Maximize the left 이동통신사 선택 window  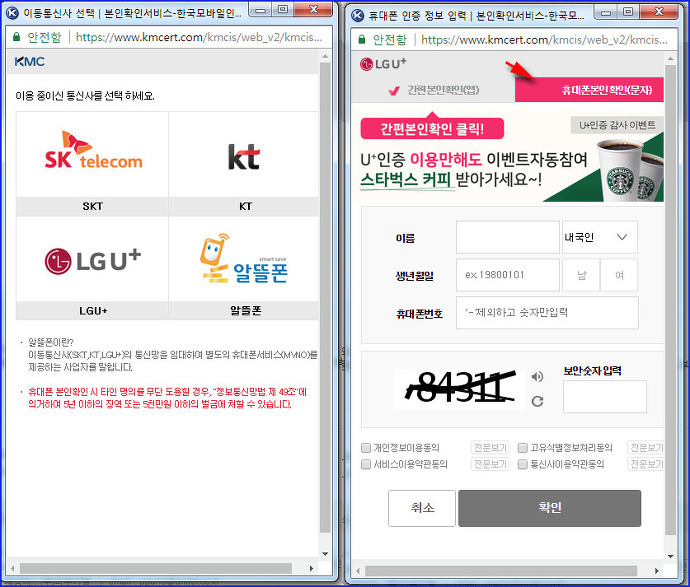(283, 9)
